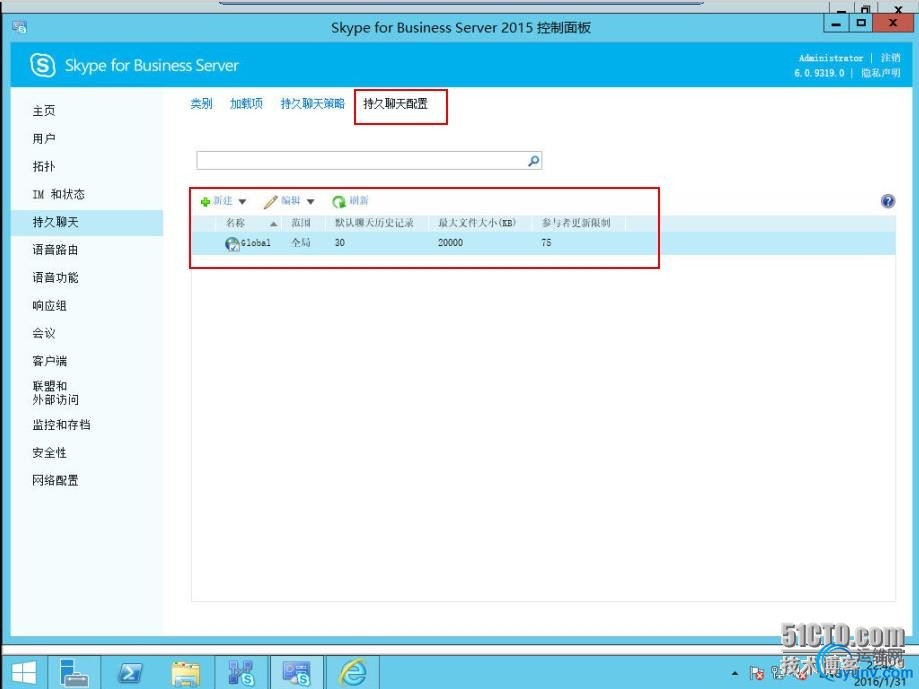
Task: Open File Explorer from the taskbar
Action: click(185, 672)
